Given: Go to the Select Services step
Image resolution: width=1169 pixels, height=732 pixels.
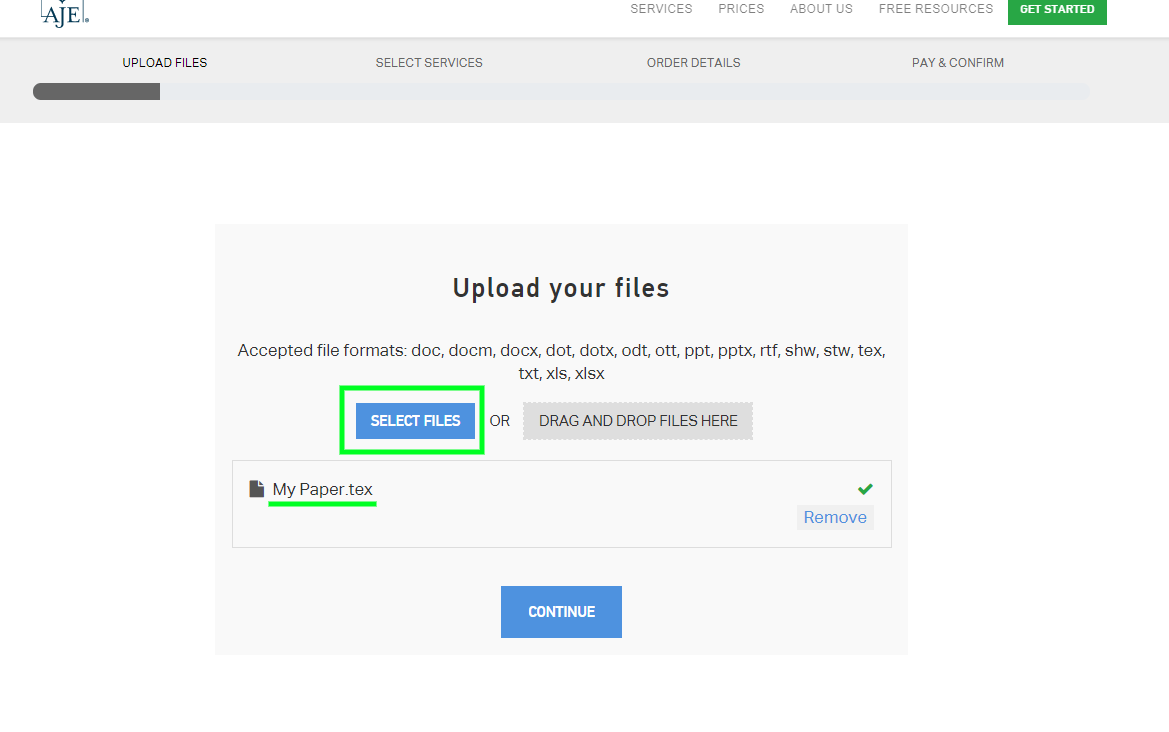Looking at the screenshot, I should [429, 63].
